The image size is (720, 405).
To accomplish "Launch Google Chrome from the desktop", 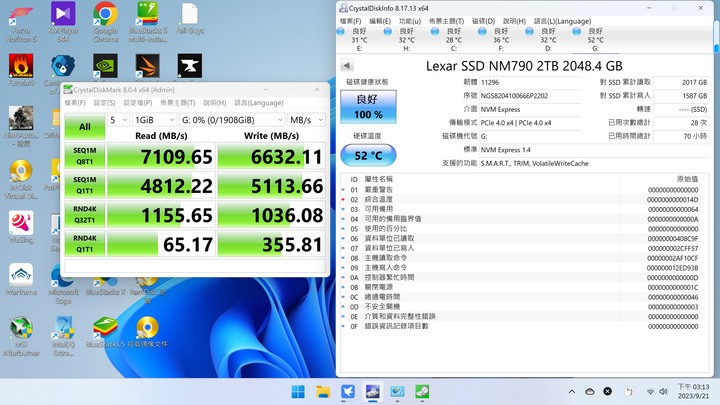I will [106, 22].
